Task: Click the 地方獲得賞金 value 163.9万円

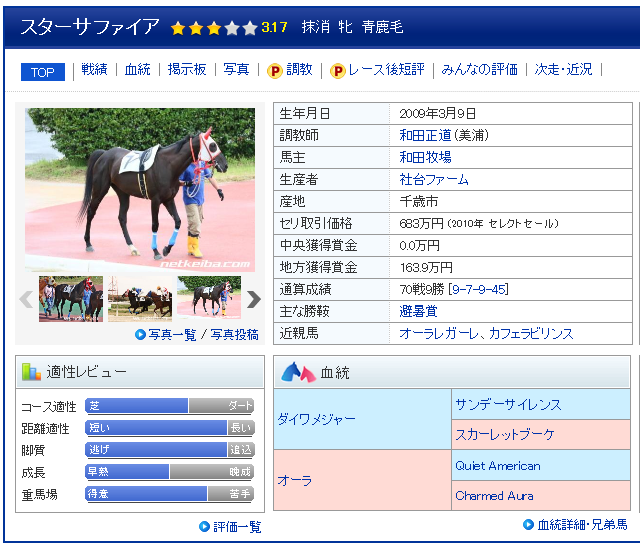Action: tap(426, 268)
